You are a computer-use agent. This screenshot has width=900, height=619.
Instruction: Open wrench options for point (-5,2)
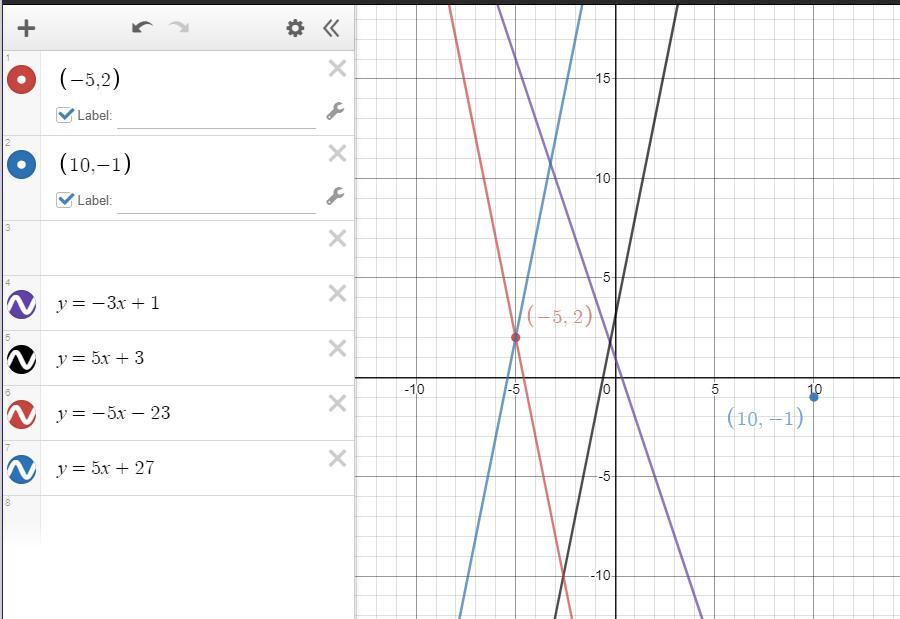[335, 111]
